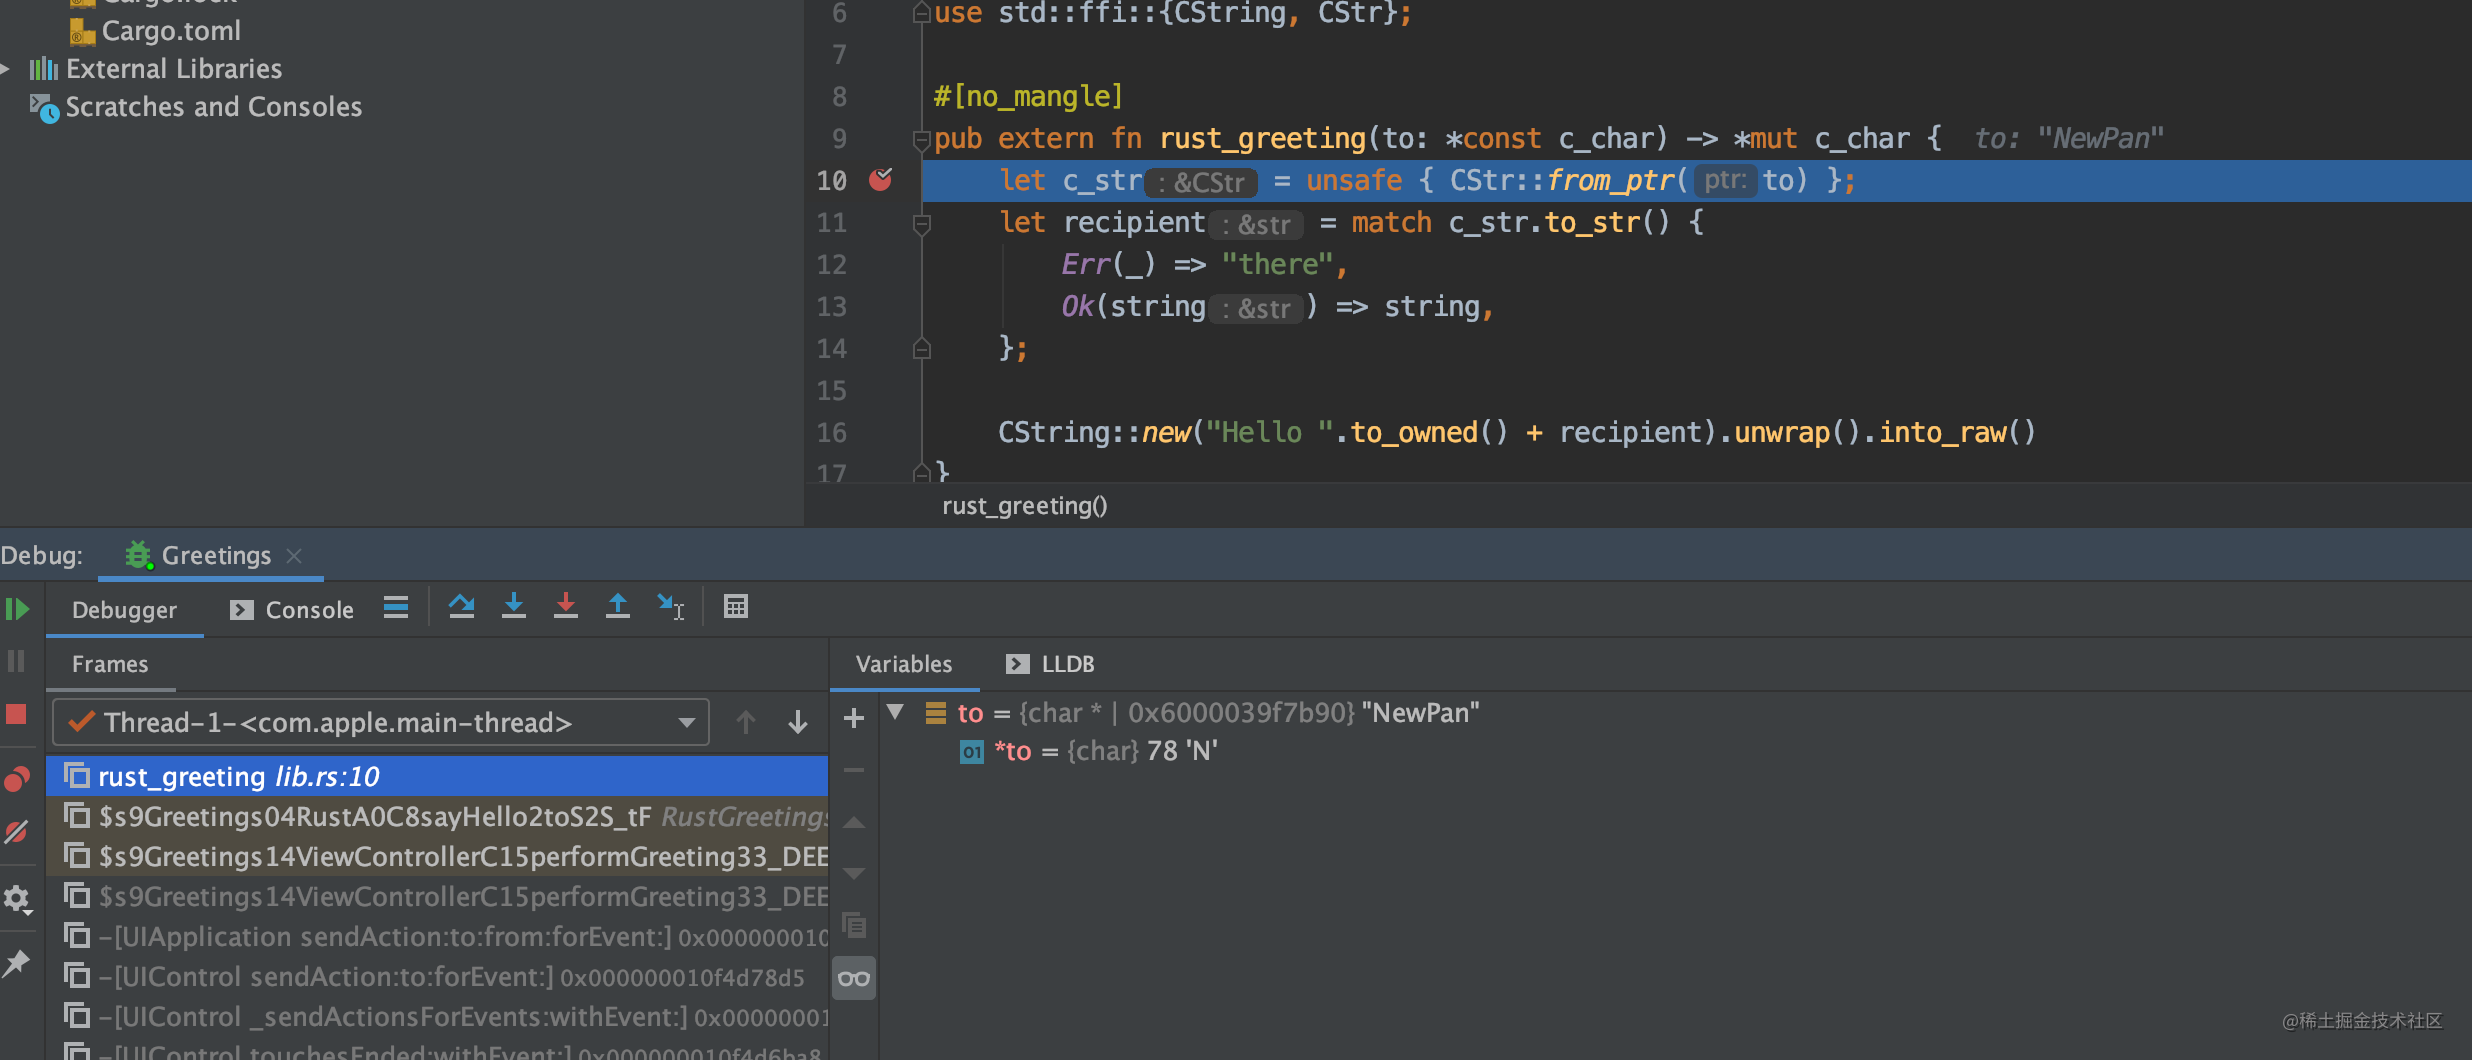2472x1060 pixels.
Task: Switch to the Console tab
Action: 292,610
